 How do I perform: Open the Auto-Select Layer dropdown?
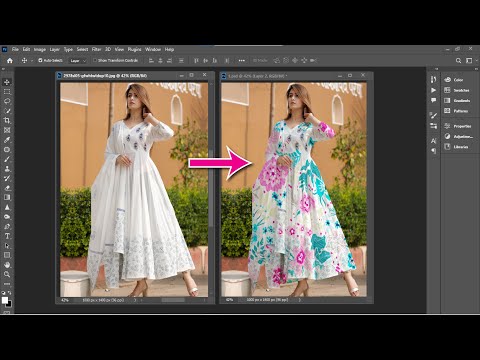coord(78,61)
